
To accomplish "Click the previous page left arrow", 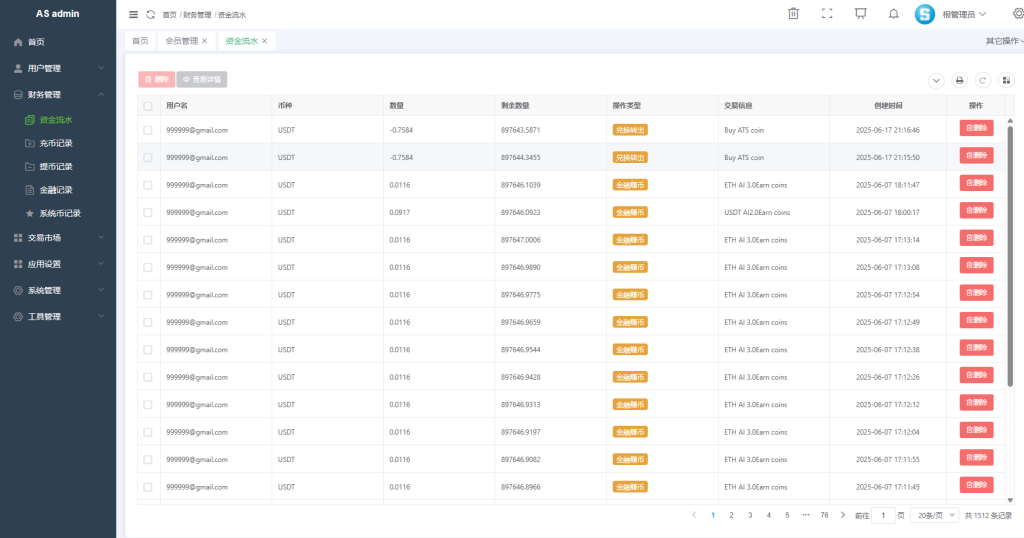I will 694,515.
